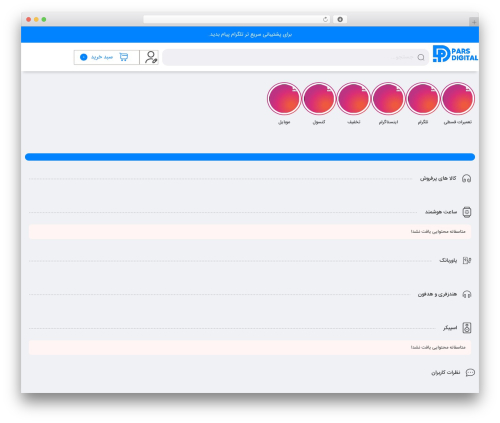This screenshot has height=423, width=500.
Task: Click the blue horizontal bar below the stories
Action: [250, 157]
